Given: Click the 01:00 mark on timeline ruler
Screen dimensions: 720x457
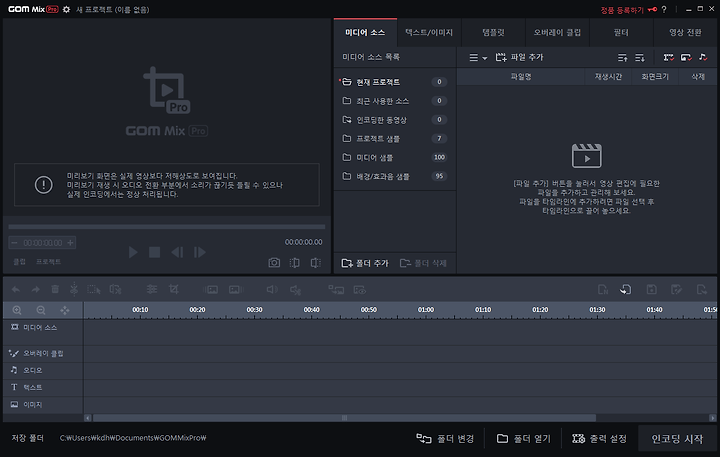Looking at the screenshot, I should coord(426,310).
